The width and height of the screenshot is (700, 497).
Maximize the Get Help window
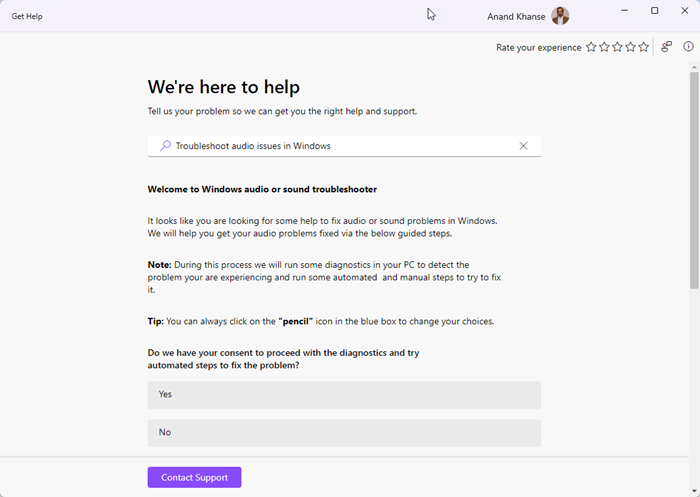click(655, 11)
